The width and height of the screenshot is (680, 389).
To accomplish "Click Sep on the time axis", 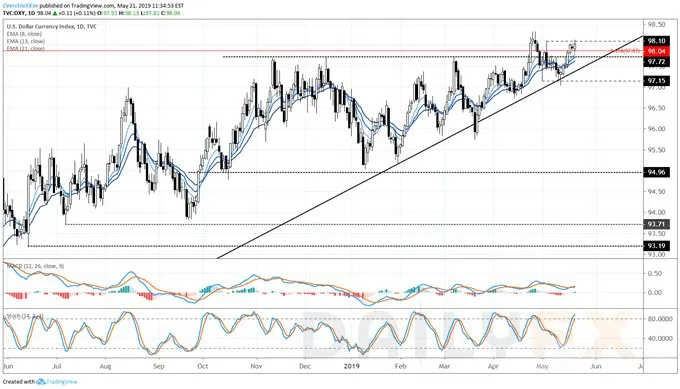I will click(159, 366).
